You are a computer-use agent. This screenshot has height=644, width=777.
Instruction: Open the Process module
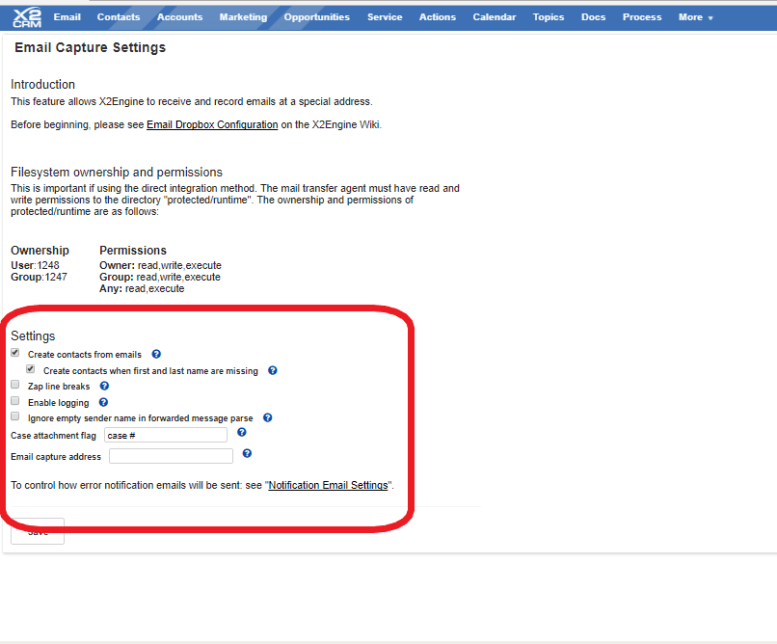pos(642,17)
